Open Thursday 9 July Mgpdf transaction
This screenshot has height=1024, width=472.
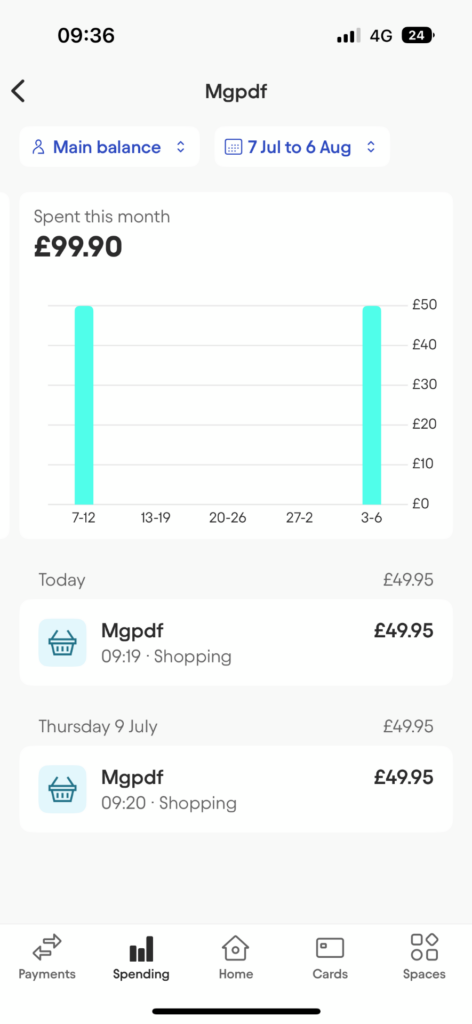click(x=236, y=789)
